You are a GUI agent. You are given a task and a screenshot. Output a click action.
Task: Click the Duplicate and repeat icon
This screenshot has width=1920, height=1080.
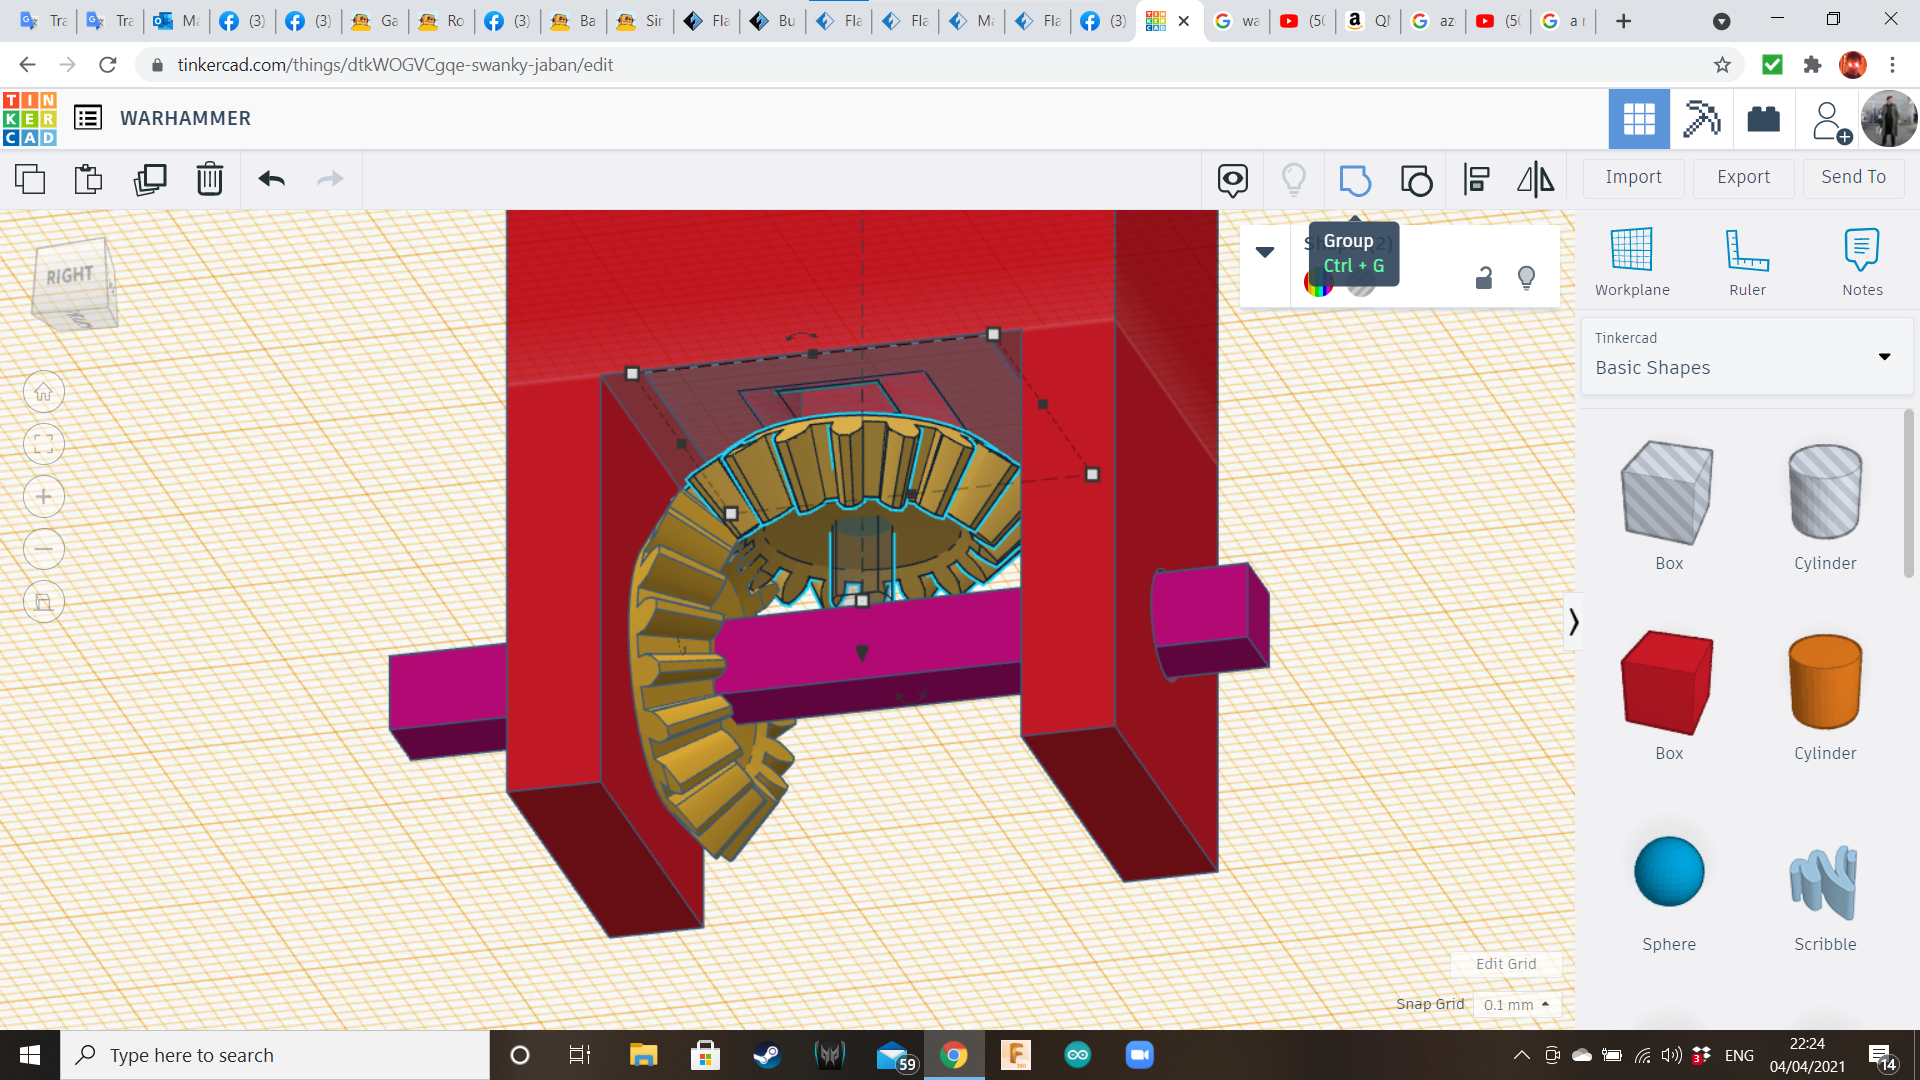(x=150, y=180)
